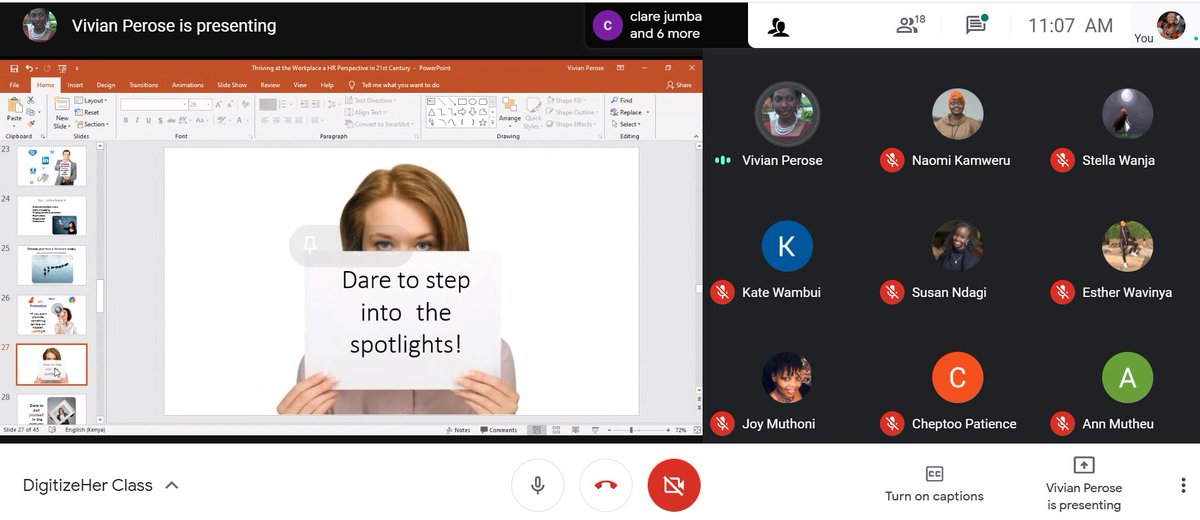Open the Layout dropdown in Slides group
The width and height of the screenshot is (1200, 520).
pos(93,100)
